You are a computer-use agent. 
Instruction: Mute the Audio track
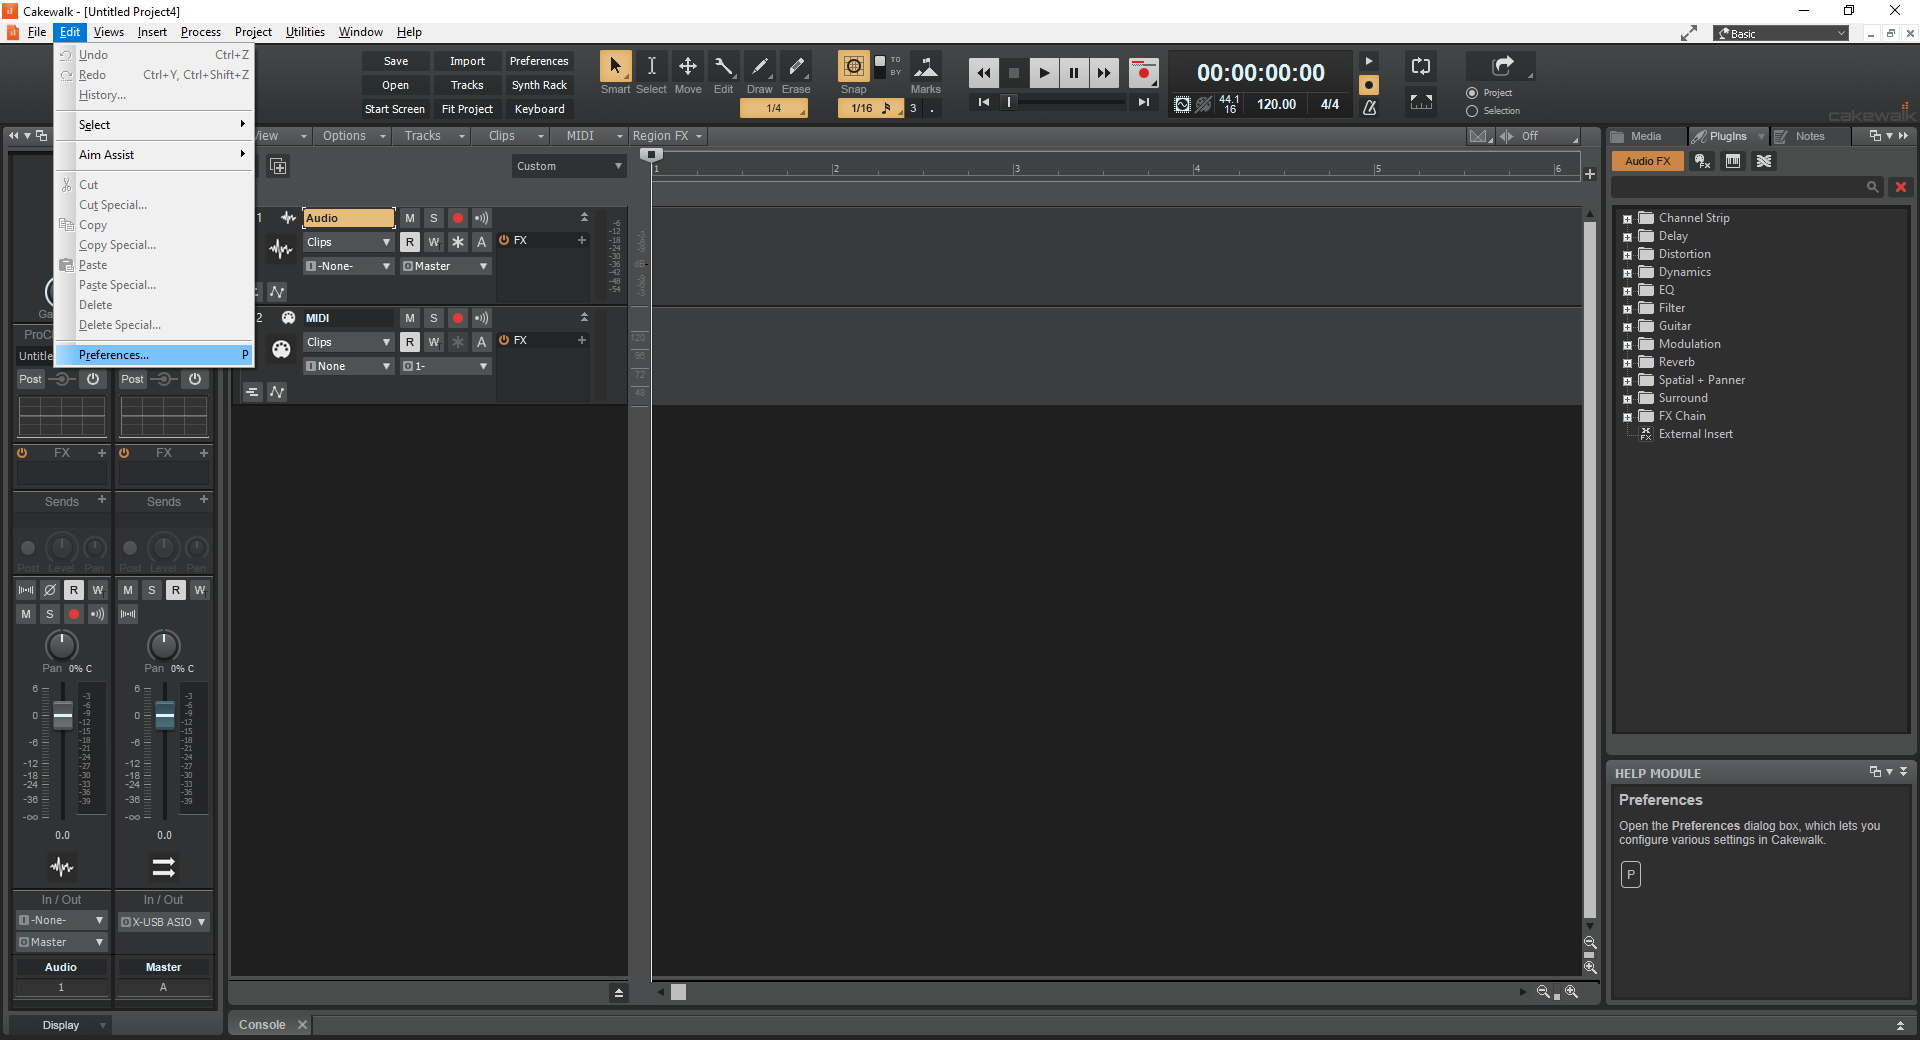(x=410, y=218)
